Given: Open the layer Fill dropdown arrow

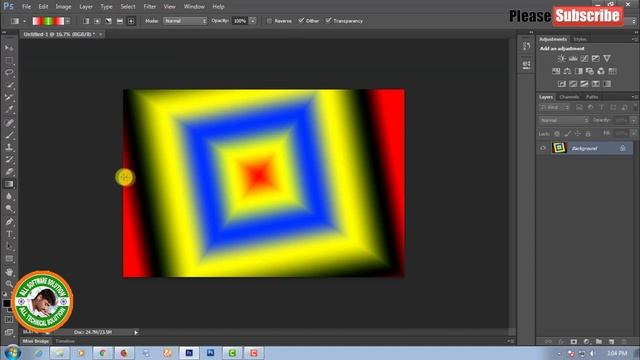Looking at the screenshot, I should click(633, 133).
